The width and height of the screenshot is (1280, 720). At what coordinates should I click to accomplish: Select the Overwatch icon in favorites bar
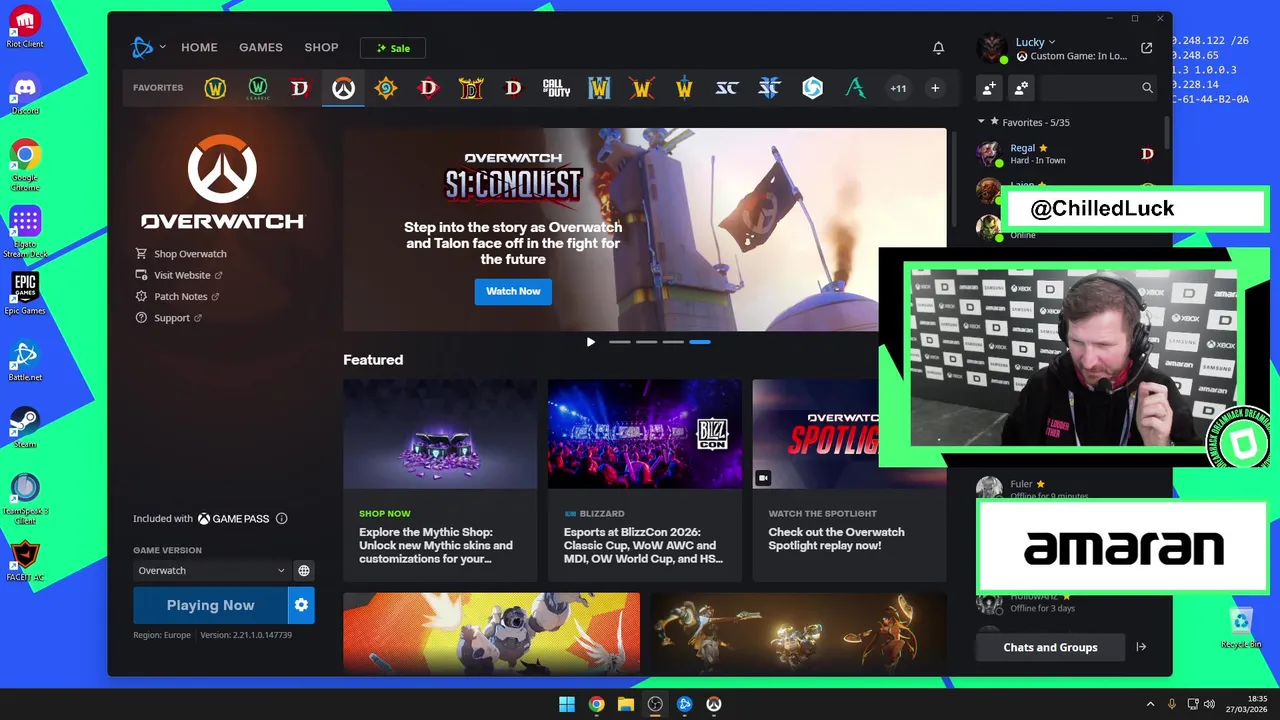click(343, 88)
